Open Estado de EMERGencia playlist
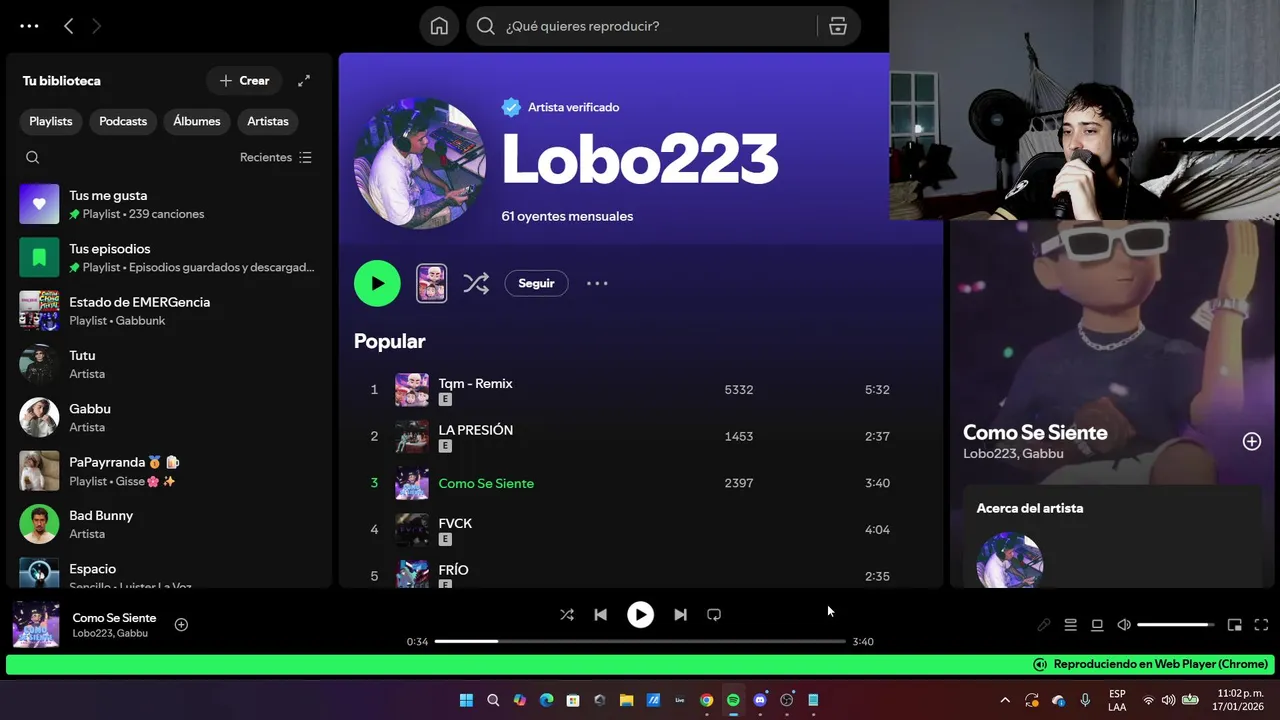The height and width of the screenshot is (720, 1280). 170,311
